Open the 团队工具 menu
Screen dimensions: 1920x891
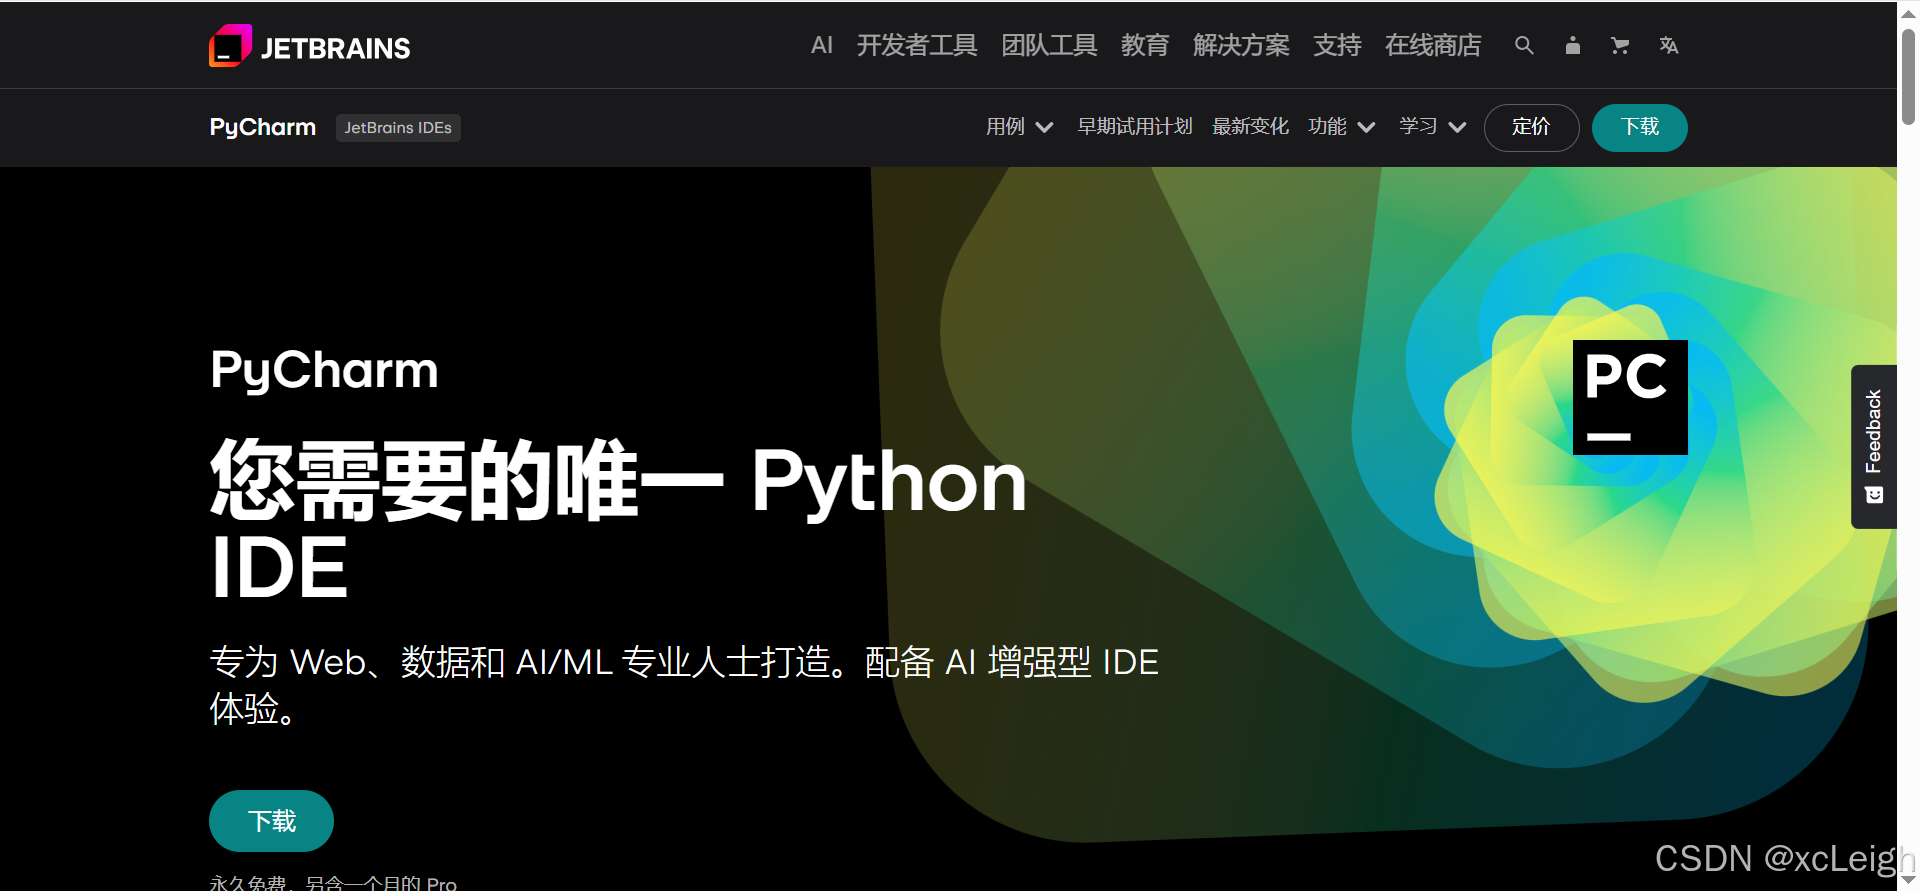click(1049, 45)
